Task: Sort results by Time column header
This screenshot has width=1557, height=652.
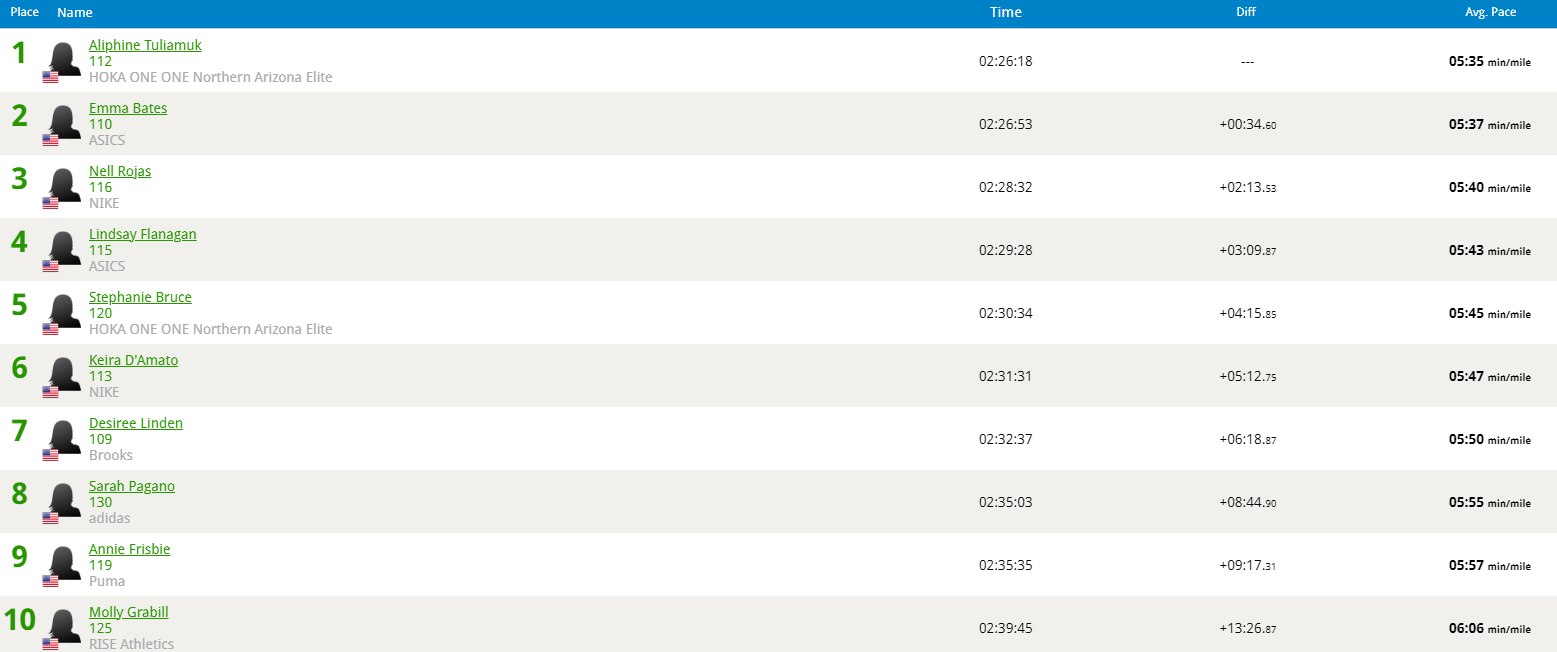Action: coord(1006,12)
